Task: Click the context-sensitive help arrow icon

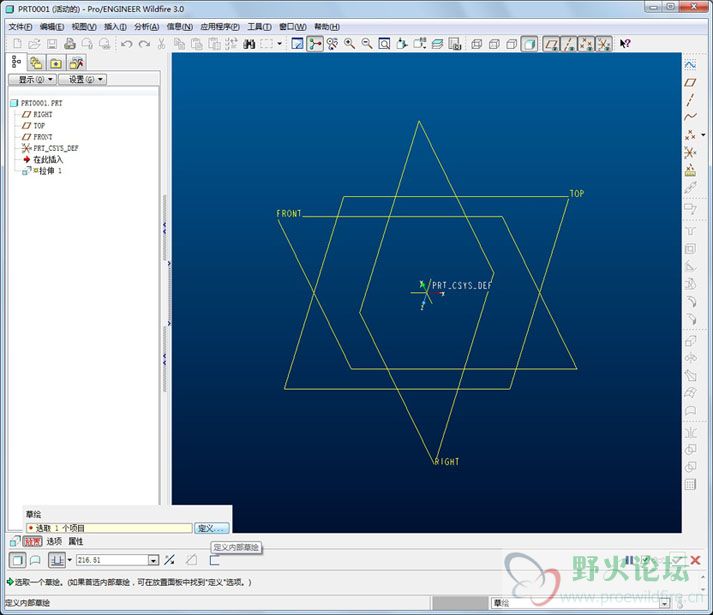Action: click(625, 44)
